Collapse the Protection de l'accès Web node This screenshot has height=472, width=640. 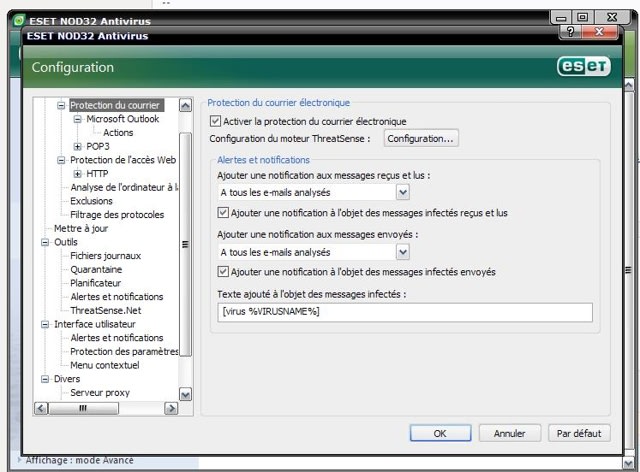(61, 160)
